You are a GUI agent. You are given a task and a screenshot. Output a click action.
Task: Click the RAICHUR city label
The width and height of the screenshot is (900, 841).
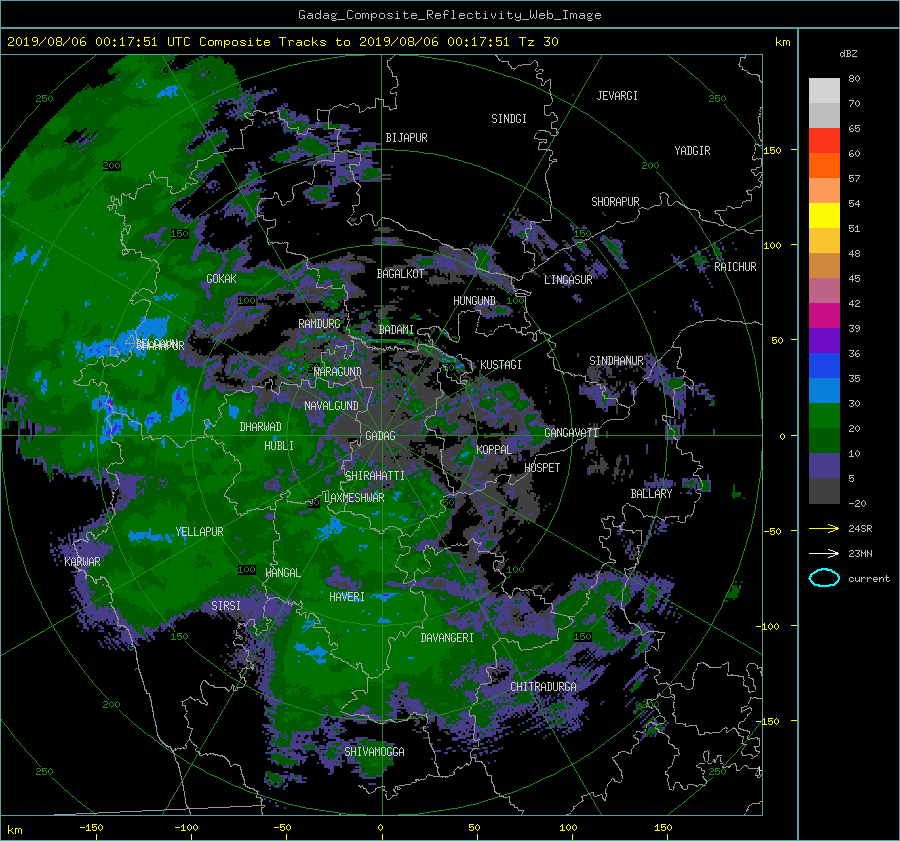pyautogui.click(x=735, y=267)
